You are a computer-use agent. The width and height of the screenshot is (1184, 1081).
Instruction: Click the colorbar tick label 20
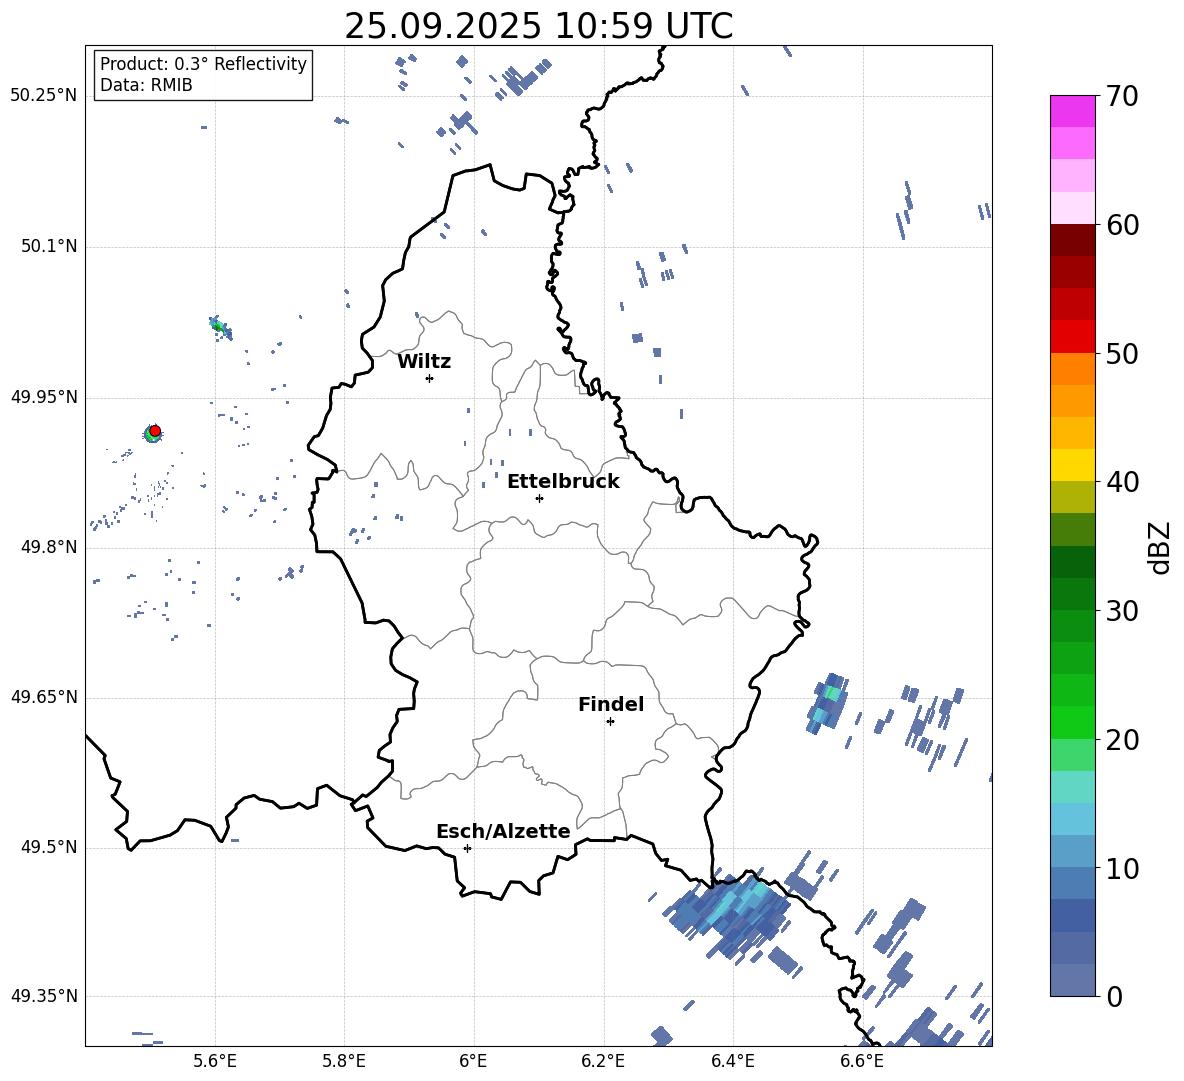(1122, 740)
